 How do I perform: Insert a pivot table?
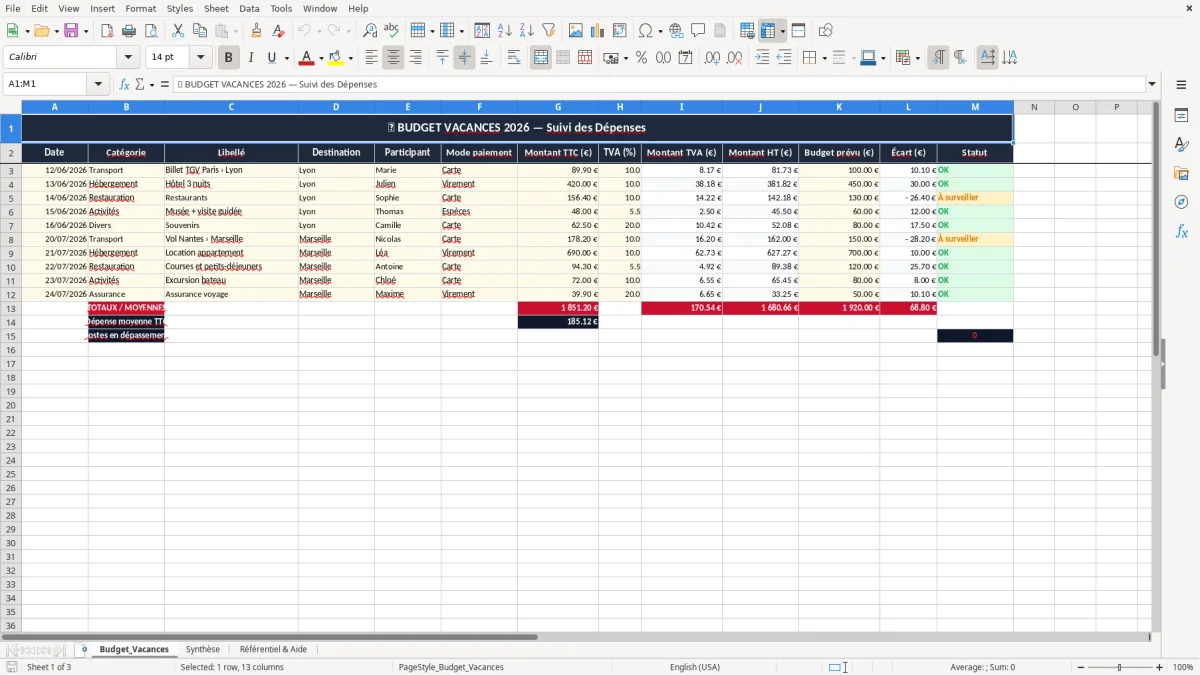pos(620,31)
